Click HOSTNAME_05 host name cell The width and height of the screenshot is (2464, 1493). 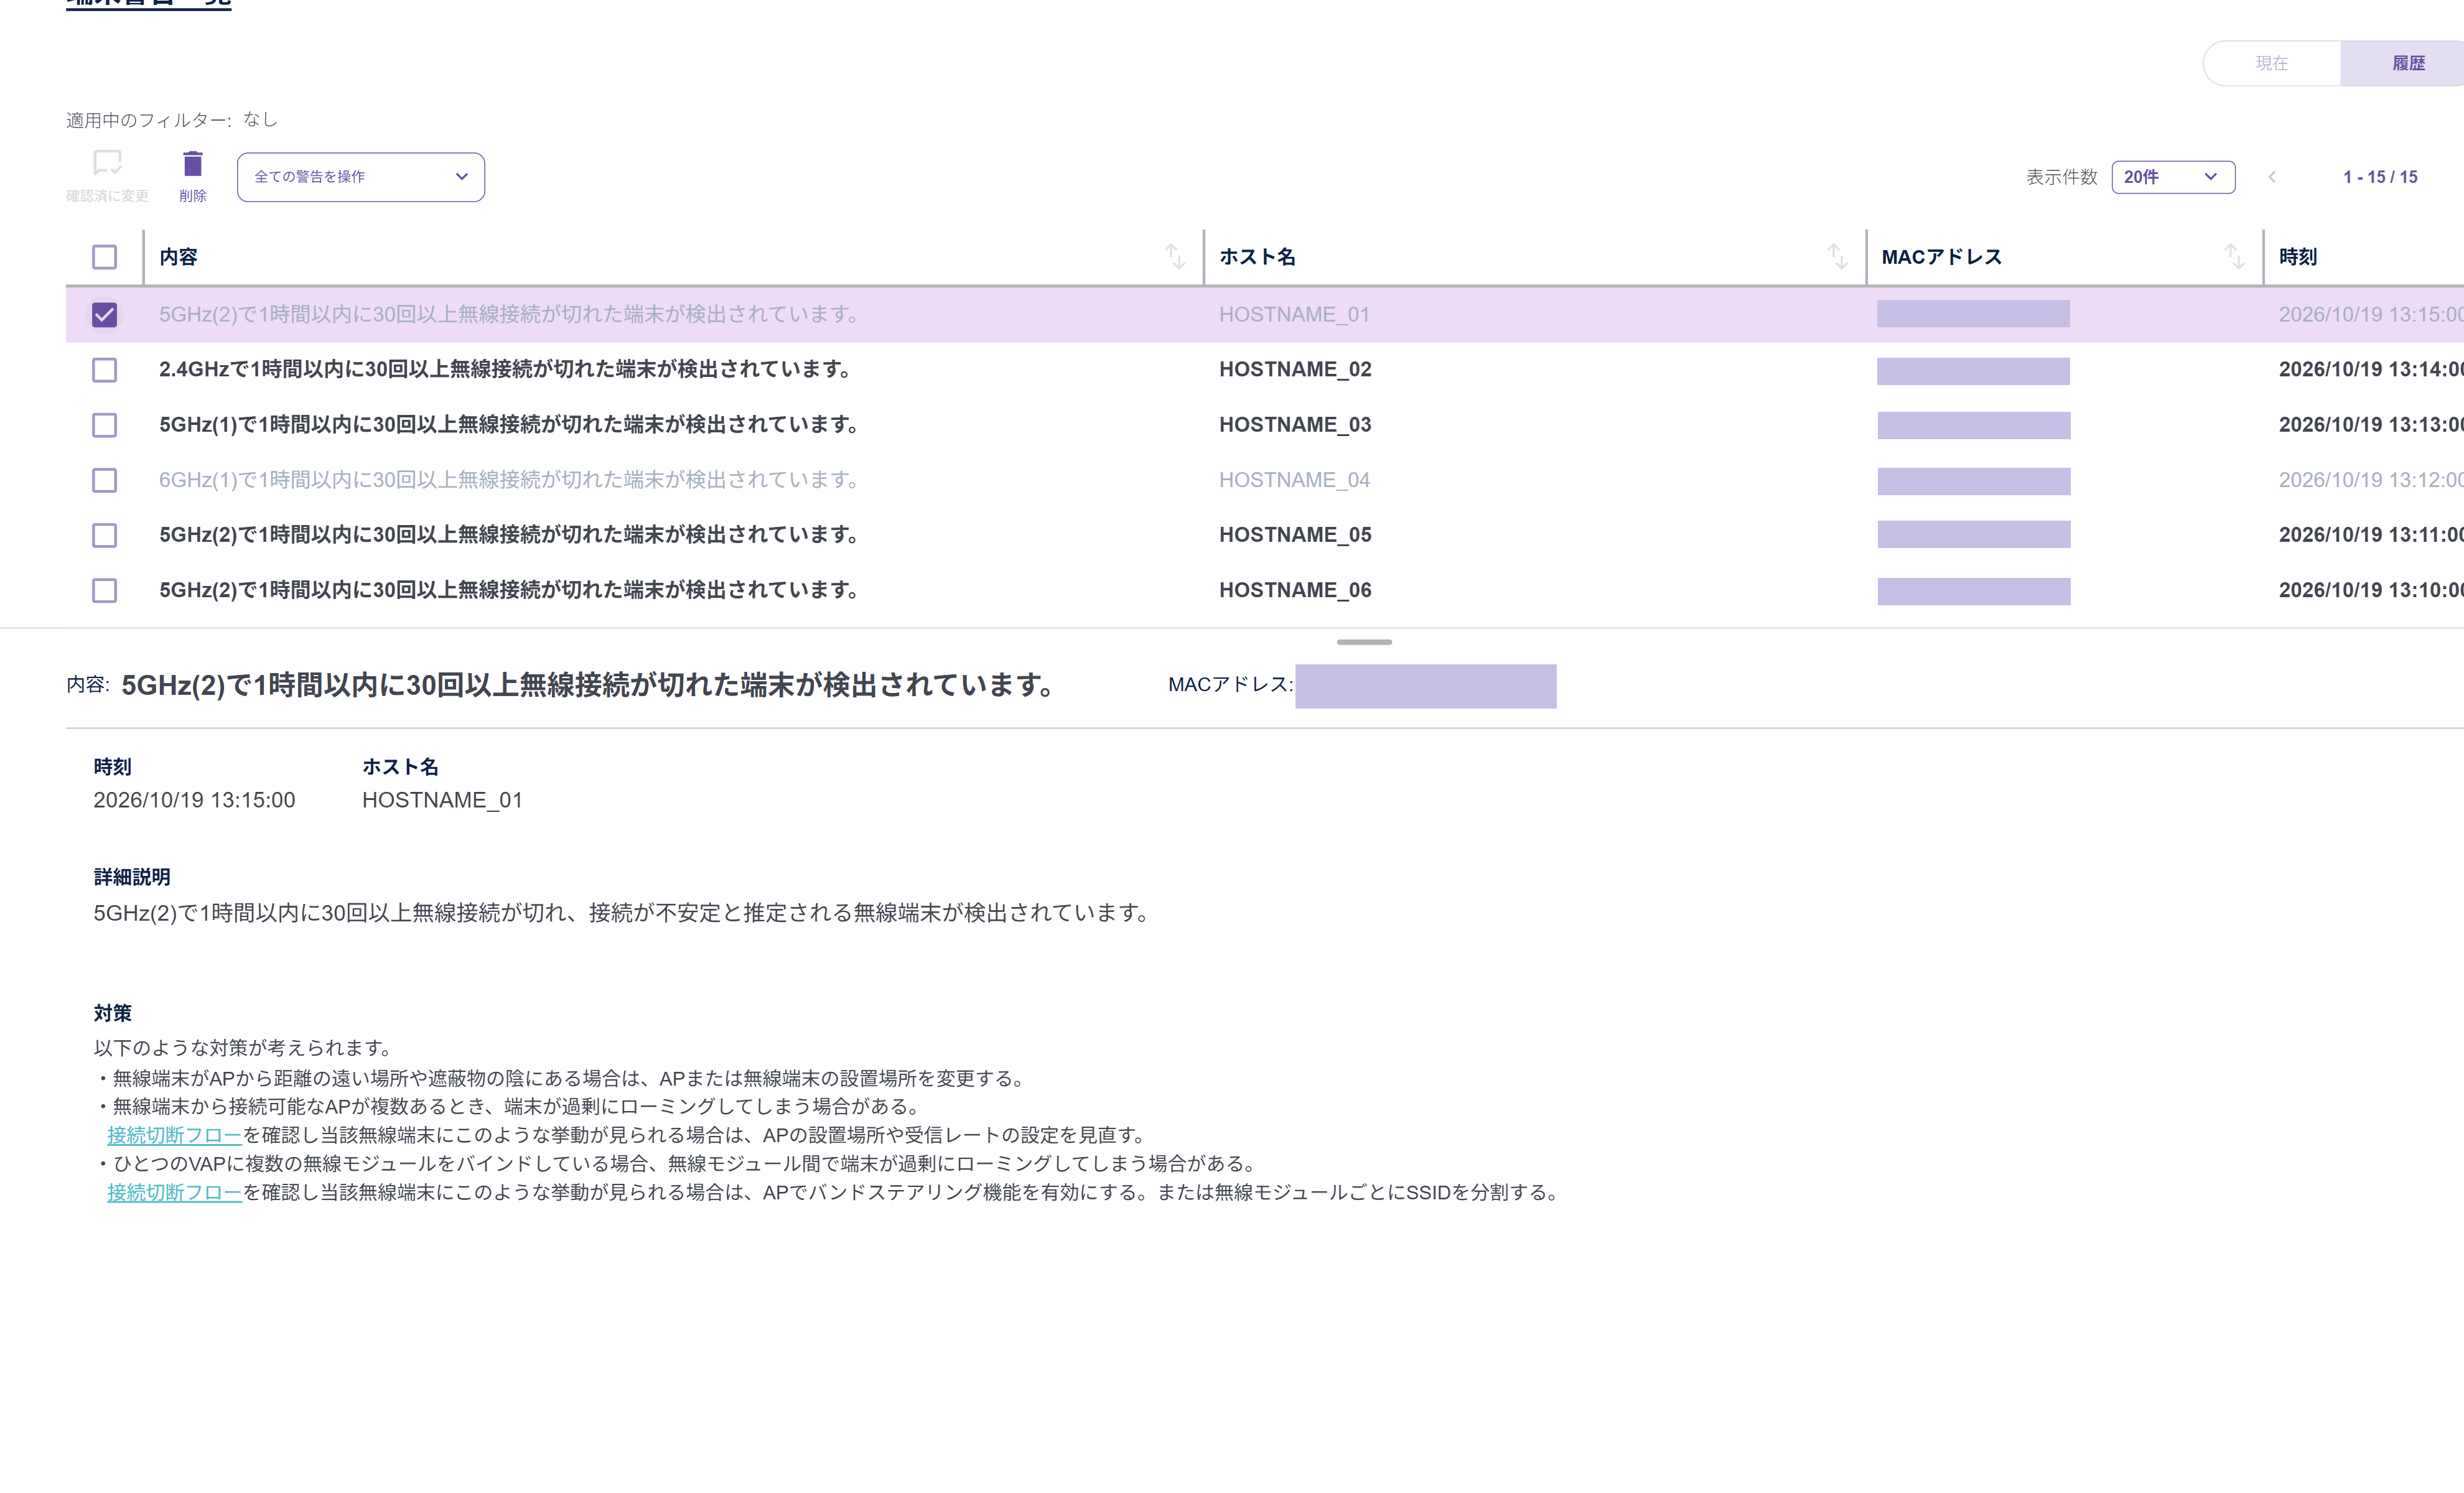[x=1295, y=535]
